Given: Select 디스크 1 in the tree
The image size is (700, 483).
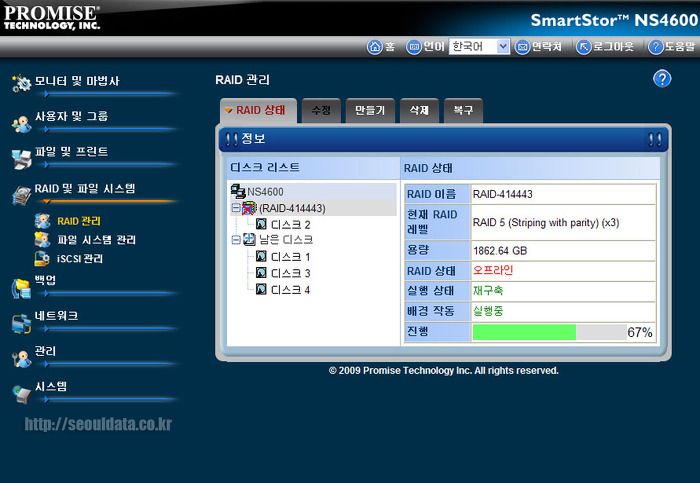Looking at the screenshot, I should pyautogui.click(x=290, y=257).
